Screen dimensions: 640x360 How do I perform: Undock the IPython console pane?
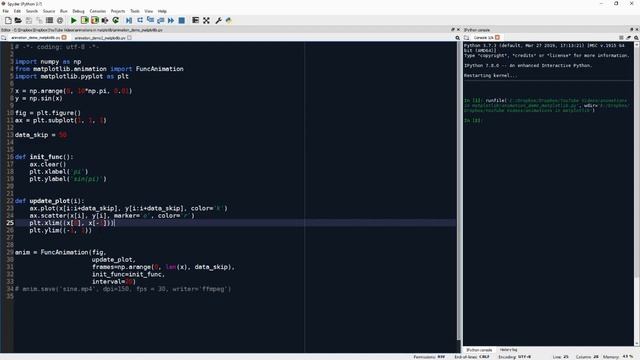pos(632,30)
